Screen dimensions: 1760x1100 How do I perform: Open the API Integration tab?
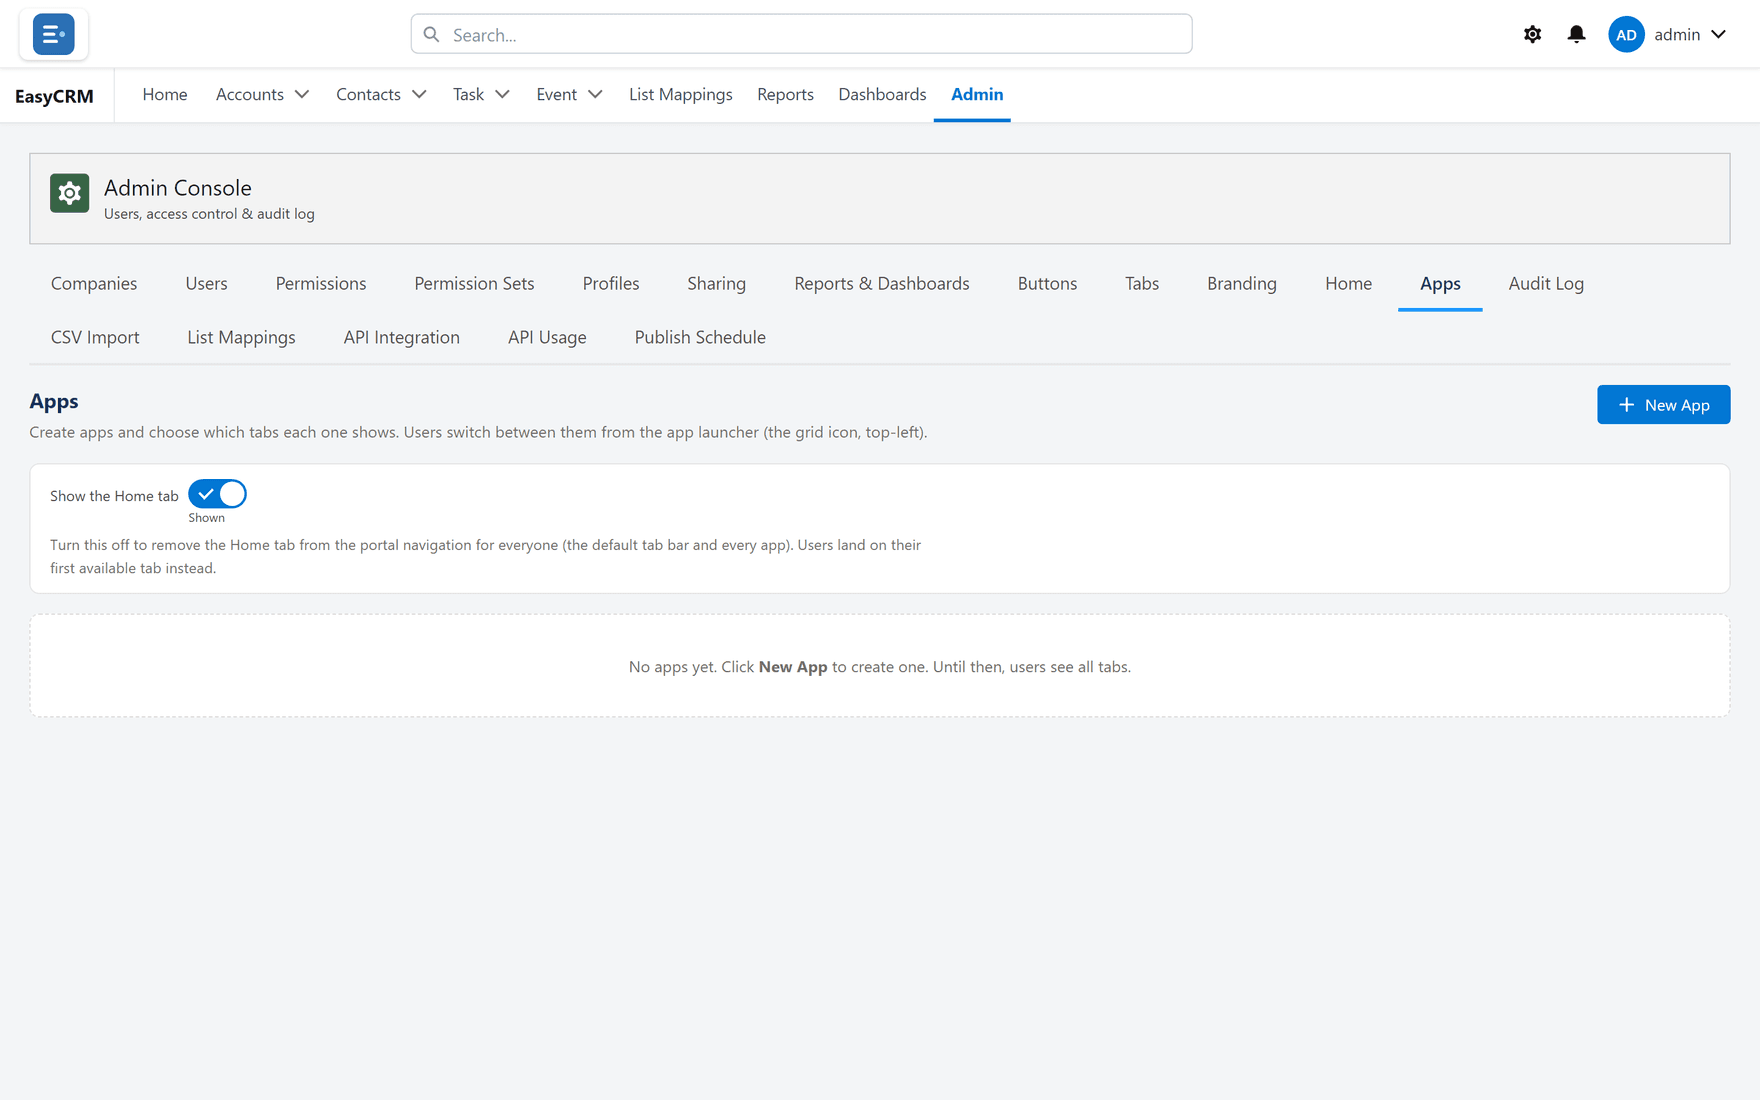(401, 337)
